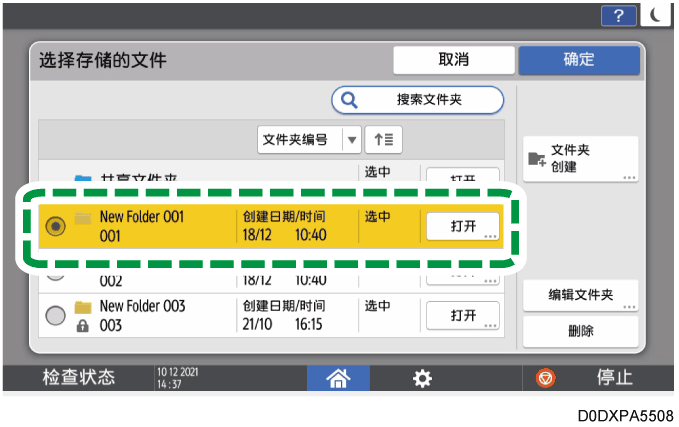This screenshot has width=679, height=427.
Task: Toggle the night mode moon icon
Action: point(654,16)
